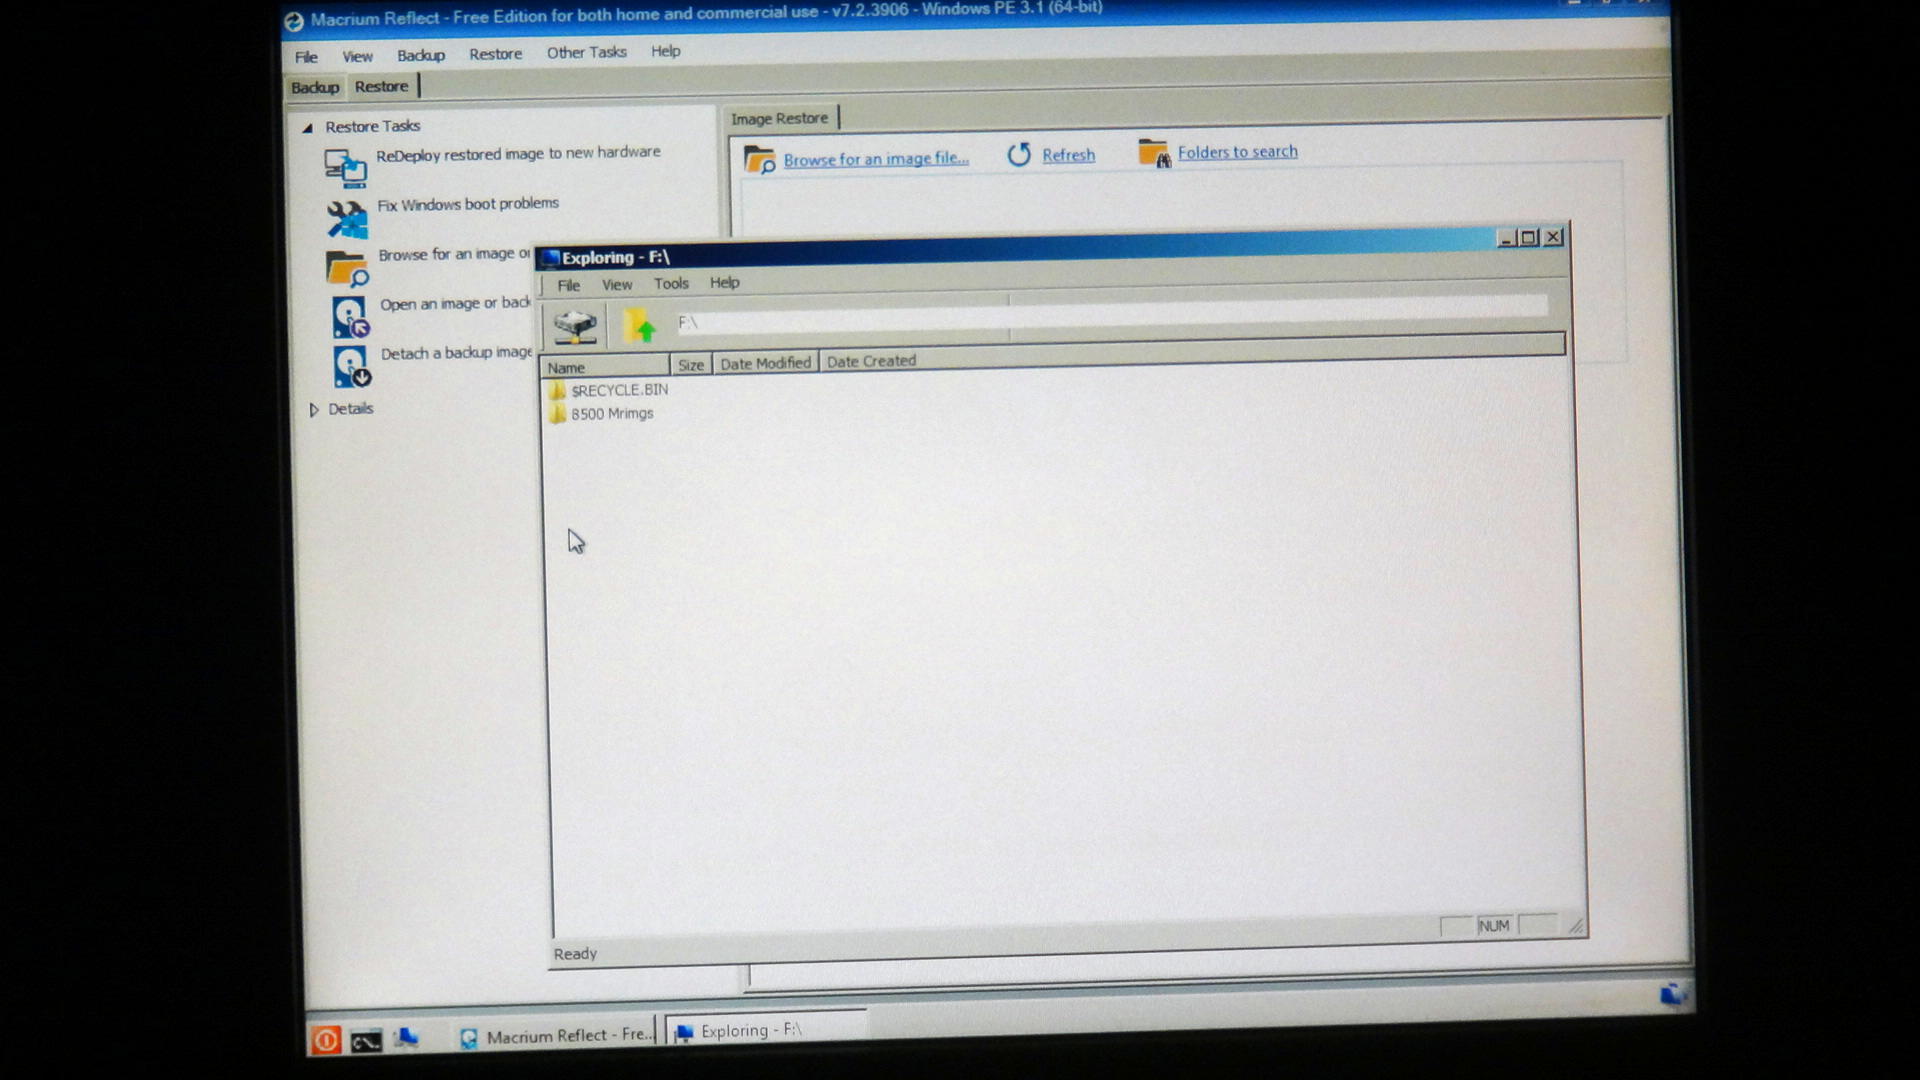Open the Backup menu in Macrium Reflect

tap(420, 55)
